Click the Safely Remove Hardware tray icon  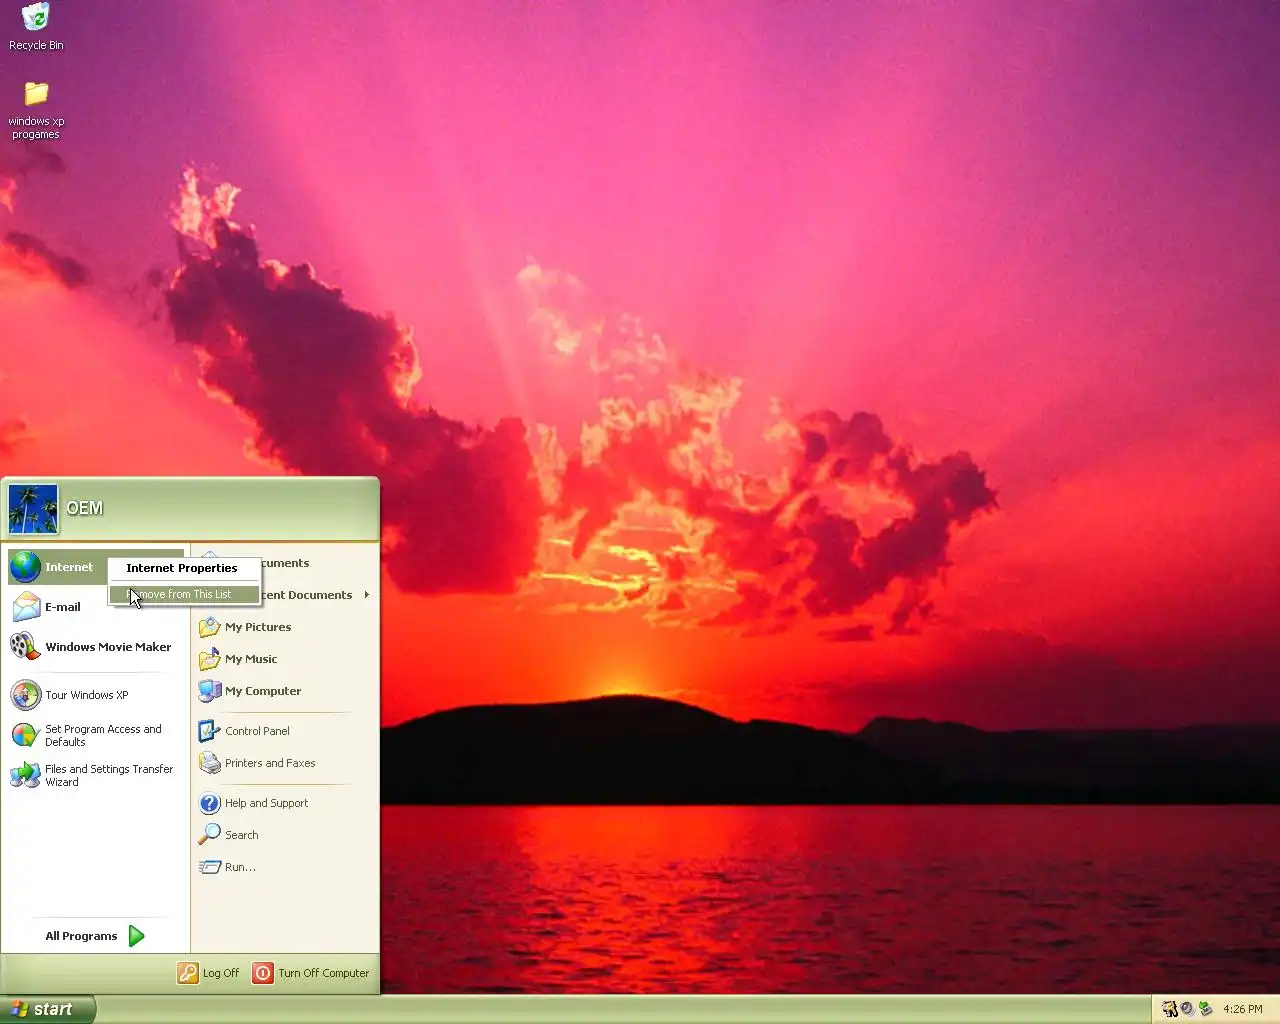(x=1205, y=1009)
